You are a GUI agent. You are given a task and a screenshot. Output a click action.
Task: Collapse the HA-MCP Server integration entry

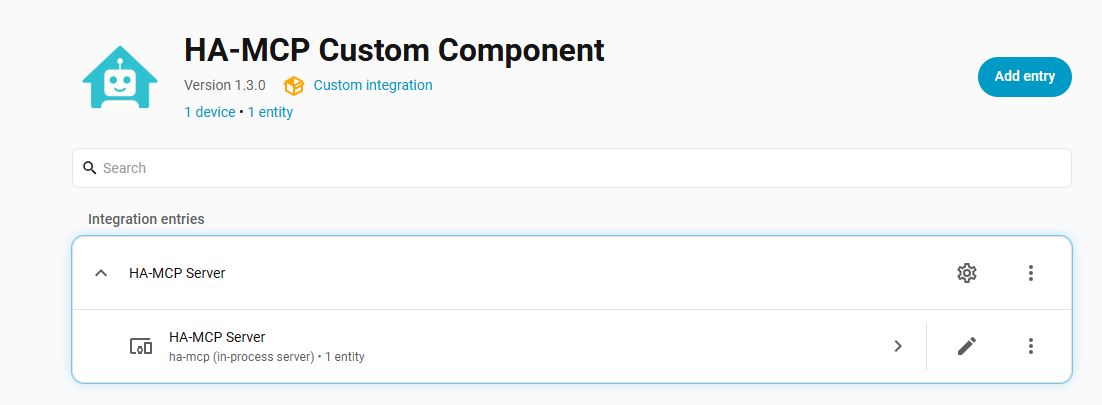tap(101, 273)
